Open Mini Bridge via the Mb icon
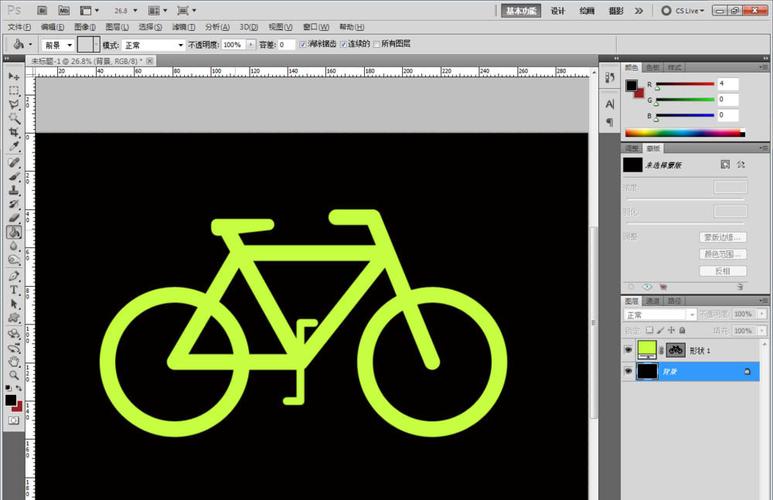This screenshot has width=773, height=500. pyautogui.click(x=64, y=10)
